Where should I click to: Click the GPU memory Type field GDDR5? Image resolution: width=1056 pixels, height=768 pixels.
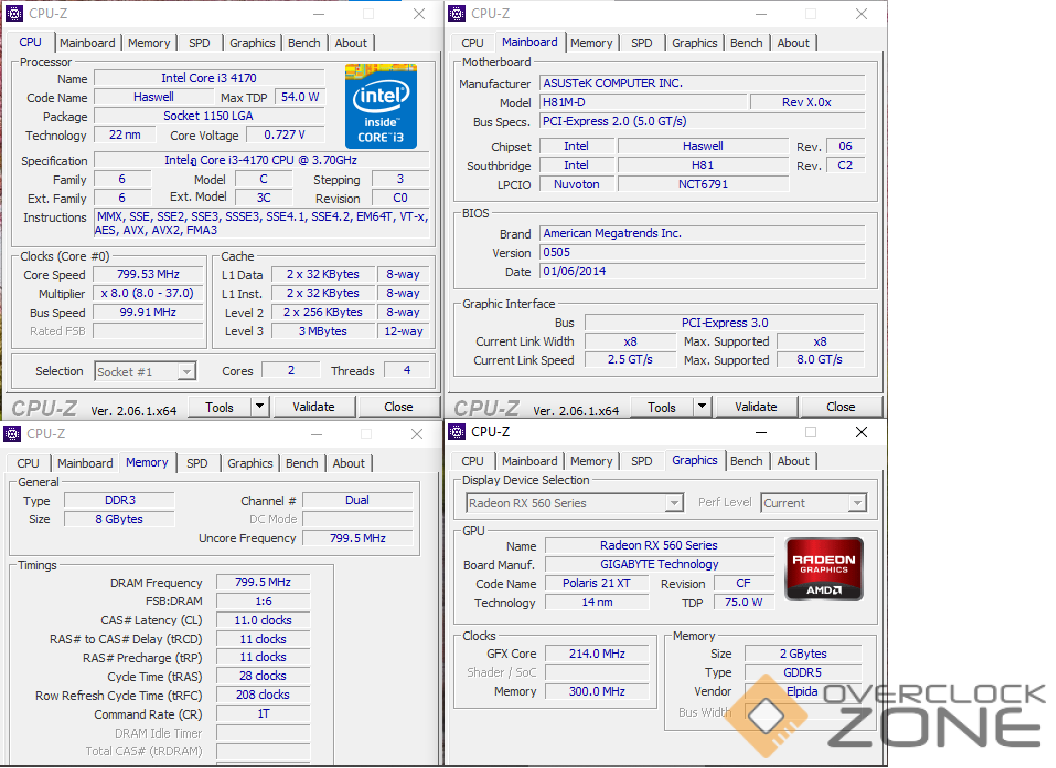coord(803,672)
